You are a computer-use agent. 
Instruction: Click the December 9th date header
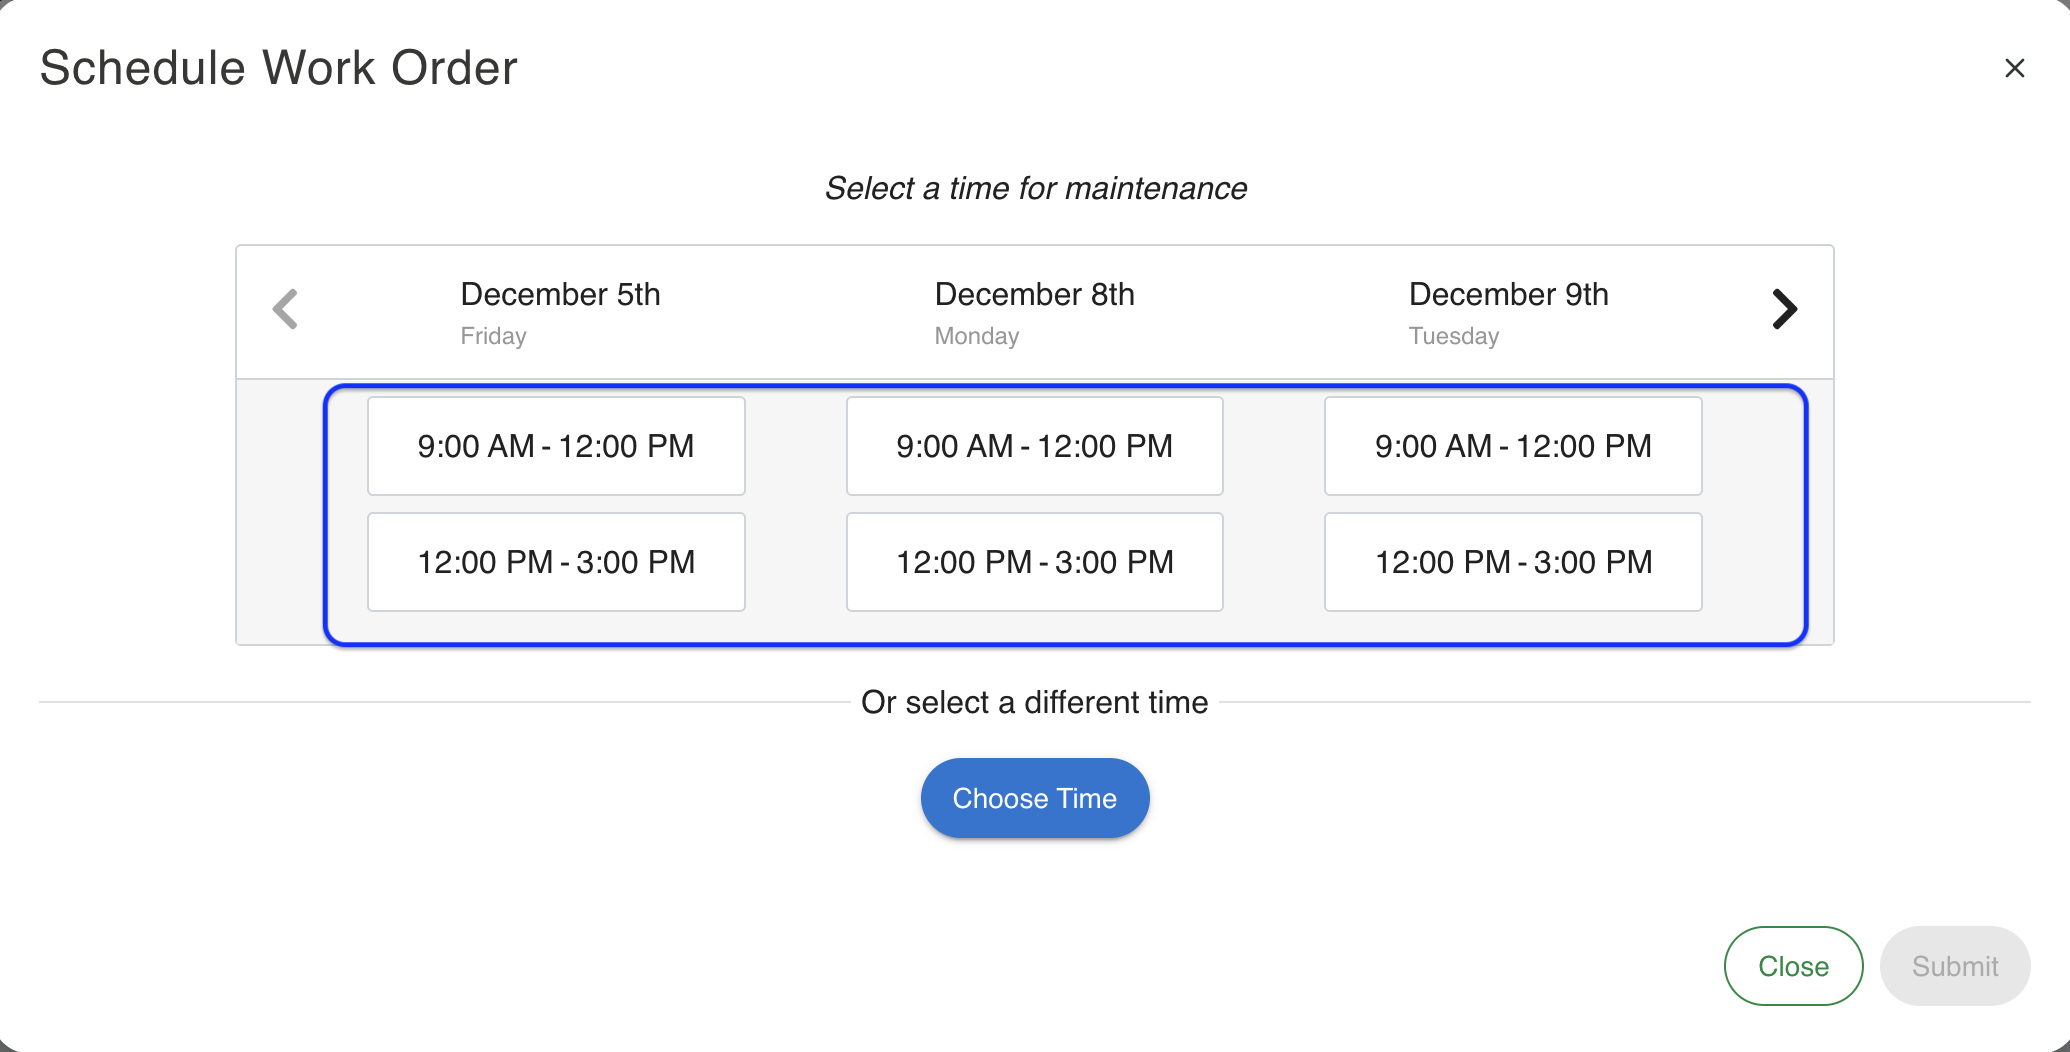tap(1508, 294)
